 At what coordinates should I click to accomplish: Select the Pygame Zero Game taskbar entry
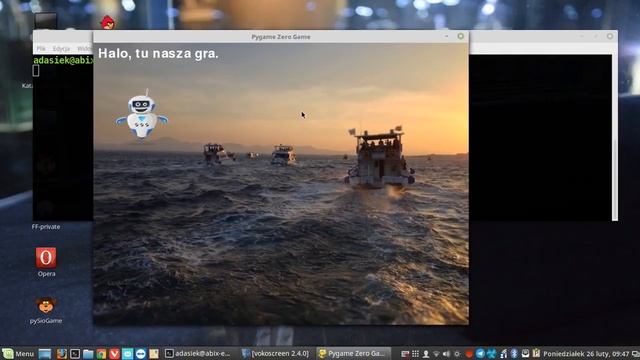[354, 353]
